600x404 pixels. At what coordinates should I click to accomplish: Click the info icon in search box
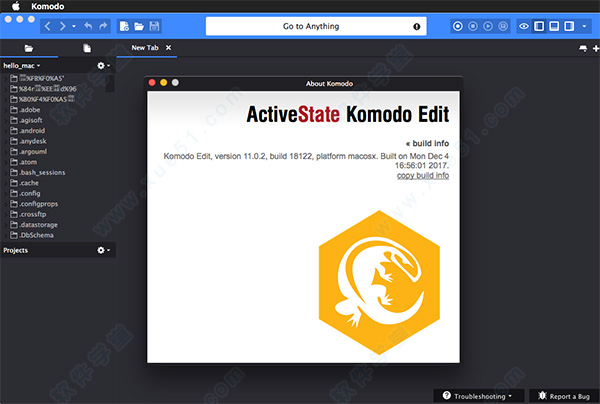417,26
